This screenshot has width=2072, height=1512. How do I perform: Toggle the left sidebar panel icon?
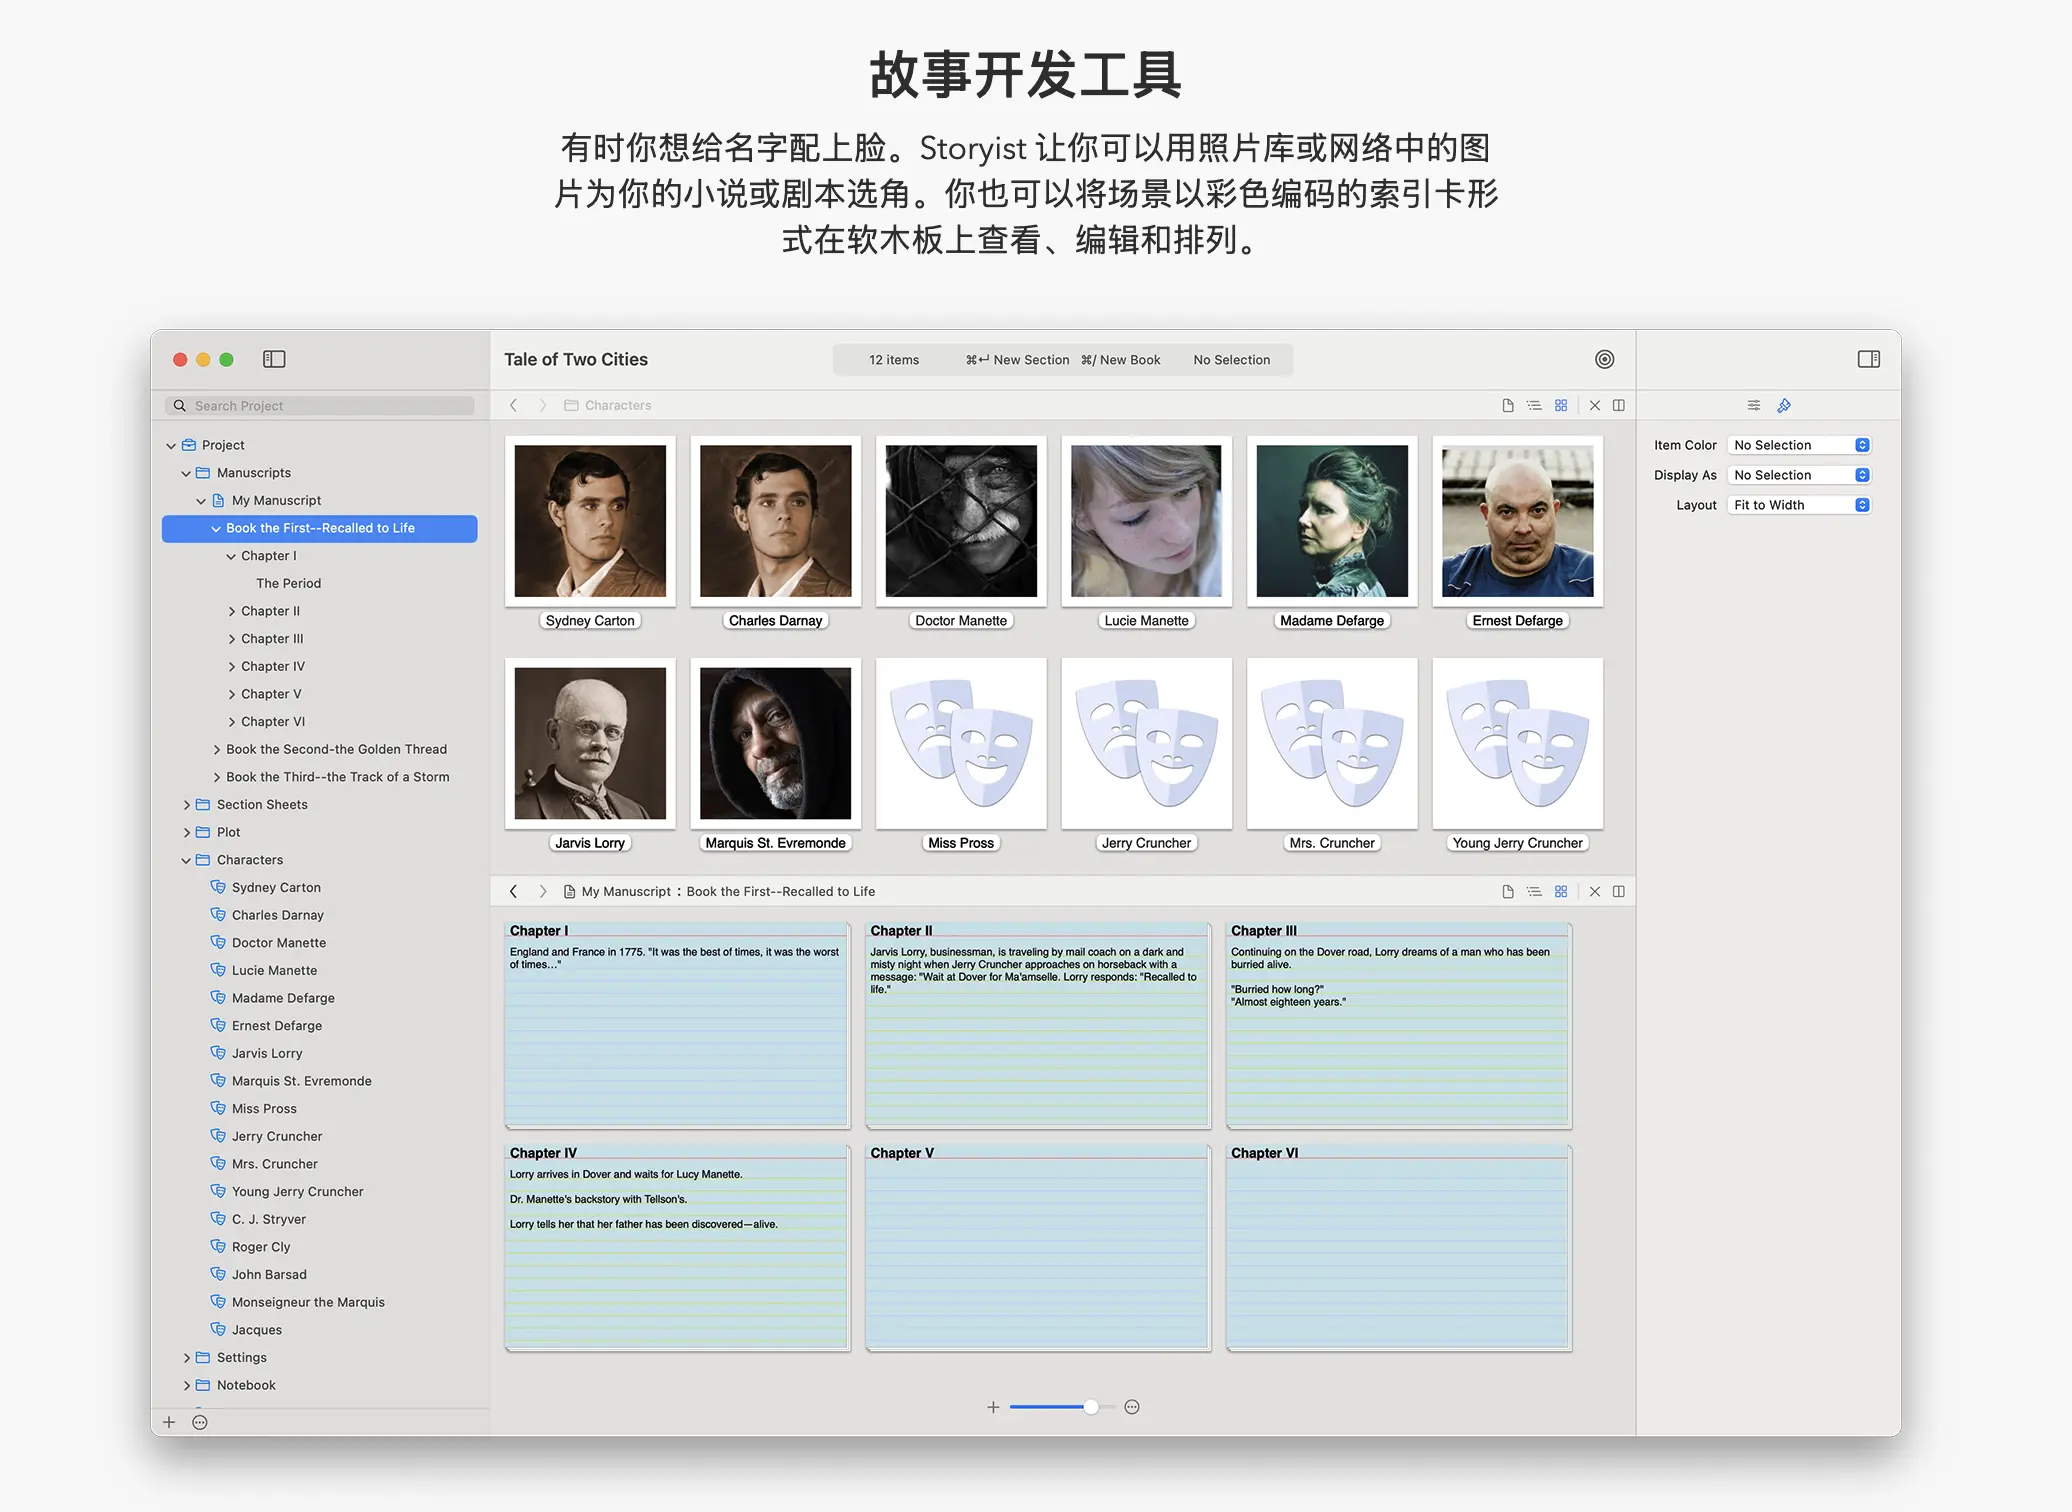pyautogui.click(x=274, y=359)
